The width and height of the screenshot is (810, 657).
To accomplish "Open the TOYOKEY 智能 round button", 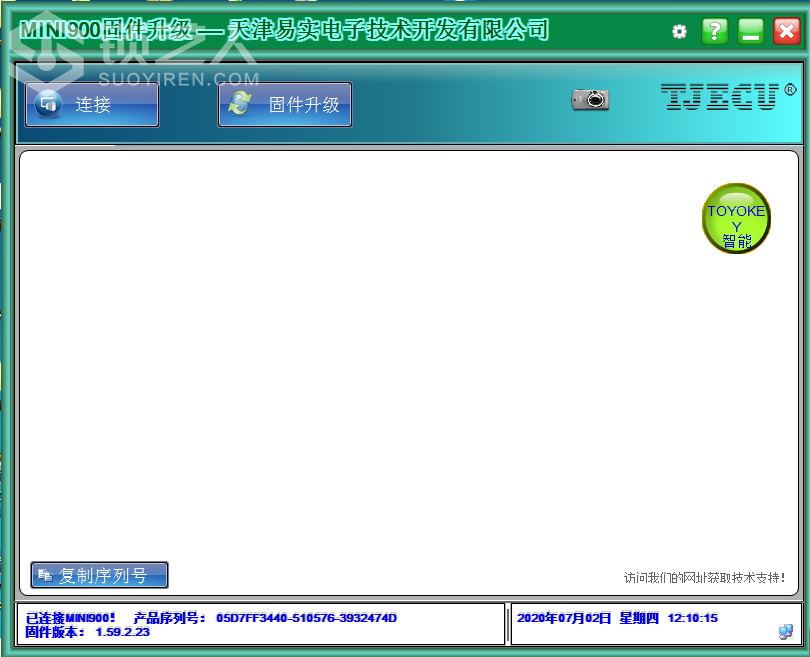I will (736, 218).
